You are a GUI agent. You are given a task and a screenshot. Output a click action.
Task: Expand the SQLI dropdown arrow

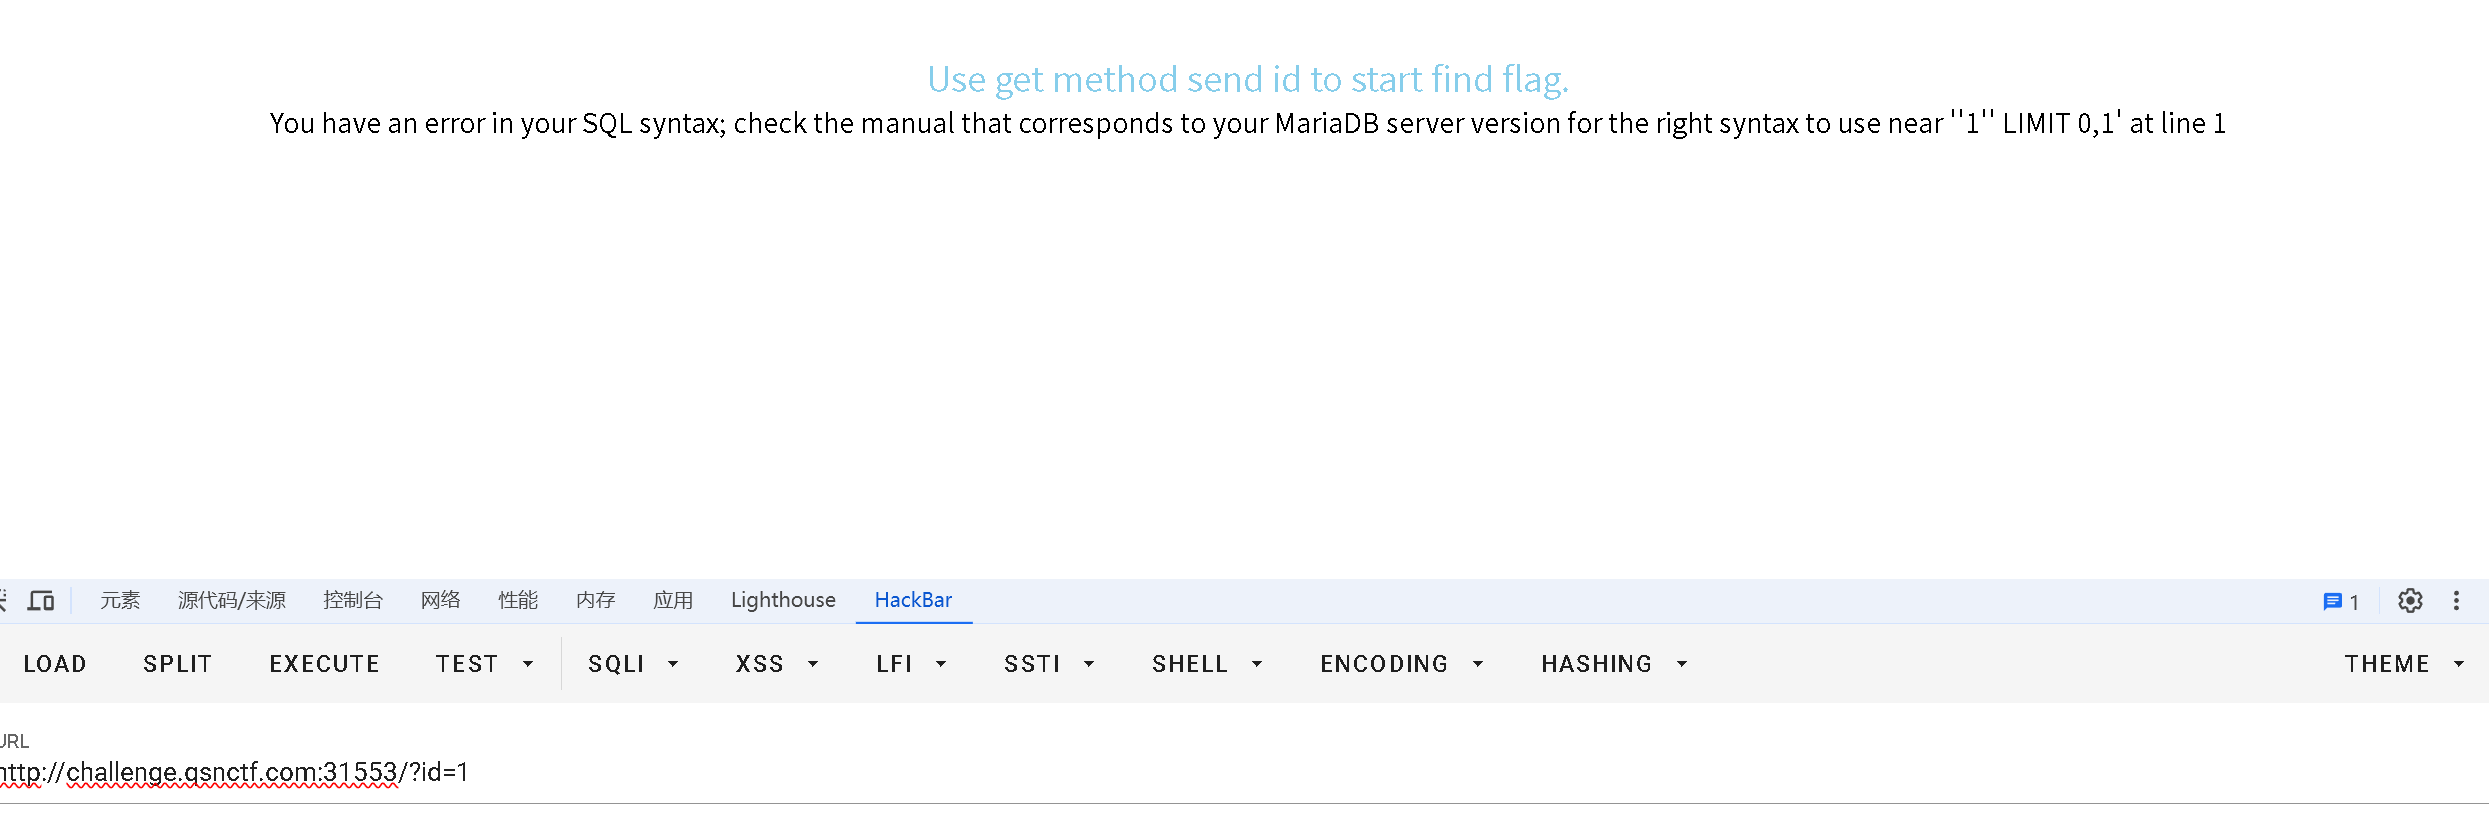click(673, 664)
